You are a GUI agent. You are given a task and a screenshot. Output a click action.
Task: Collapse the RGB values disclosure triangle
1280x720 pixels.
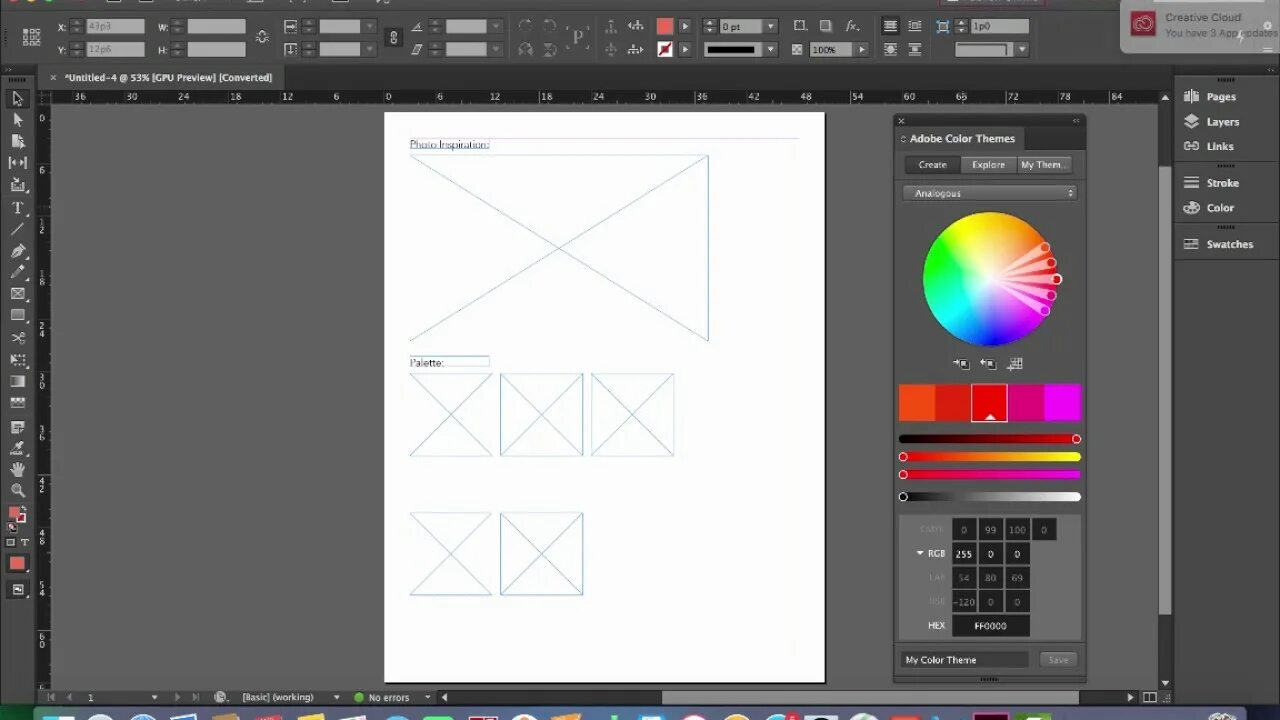[920, 553]
